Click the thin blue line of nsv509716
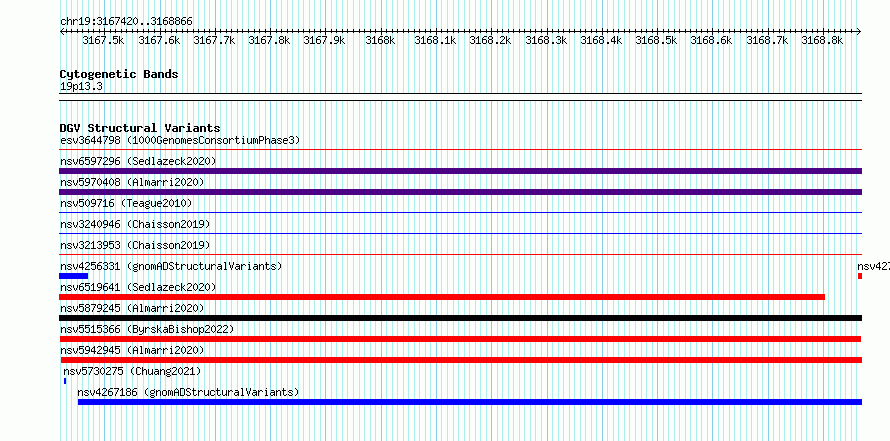Image resolution: width=890 pixels, height=441 pixels. (x=461, y=213)
